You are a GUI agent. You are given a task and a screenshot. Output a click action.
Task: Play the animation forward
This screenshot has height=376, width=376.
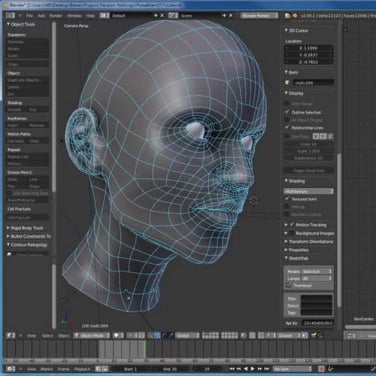tap(252, 369)
